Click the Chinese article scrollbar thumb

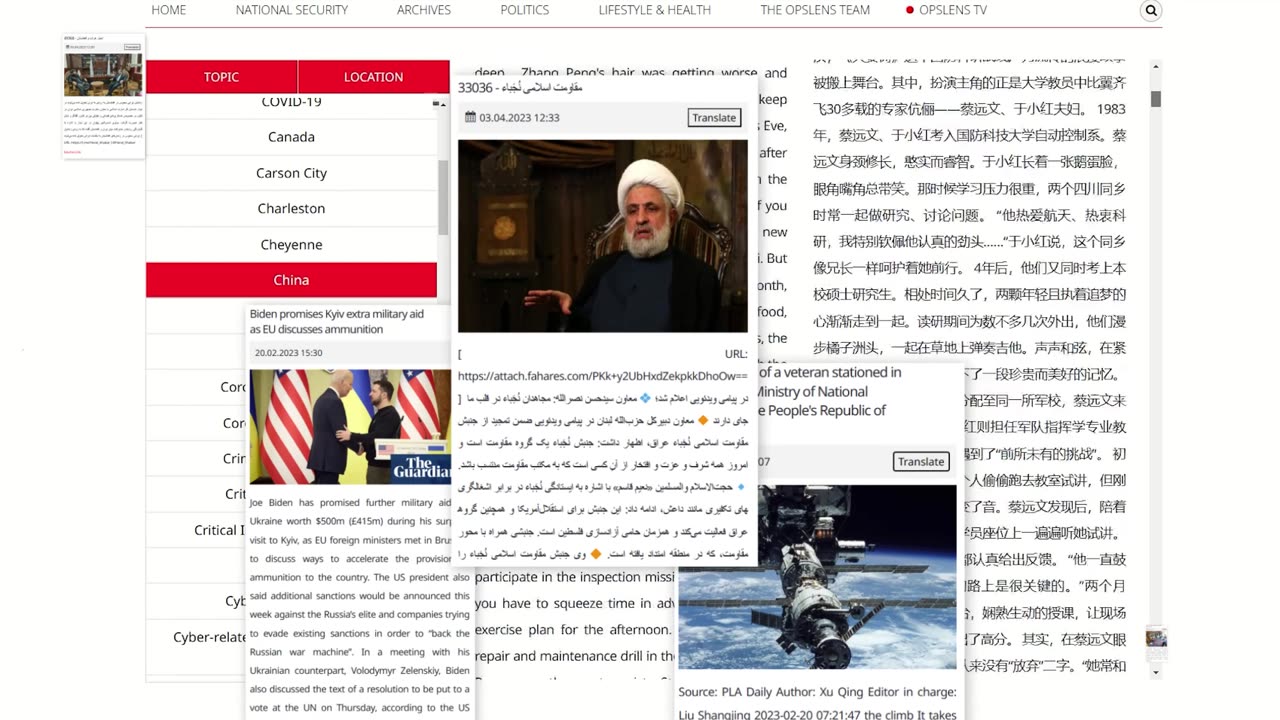pyautogui.click(x=1156, y=99)
